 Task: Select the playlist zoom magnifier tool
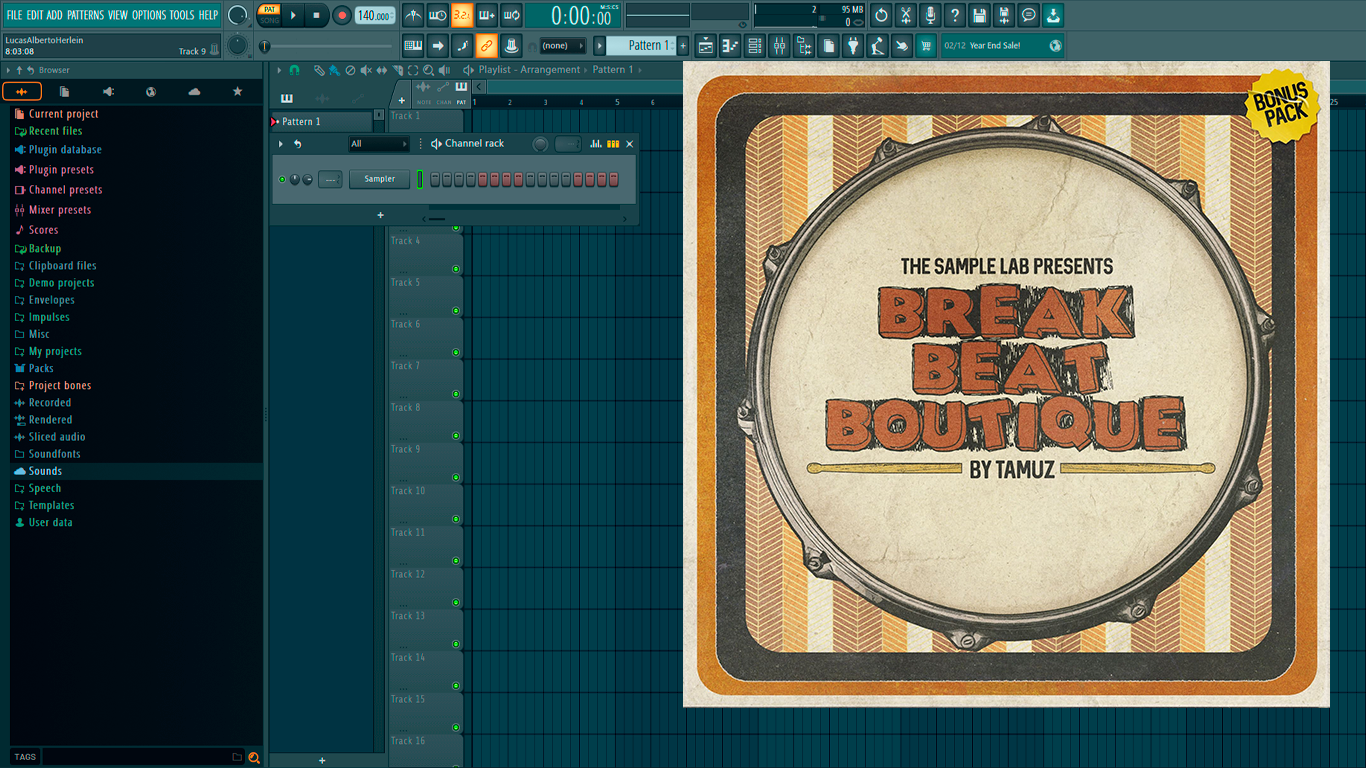pos(428,70)
